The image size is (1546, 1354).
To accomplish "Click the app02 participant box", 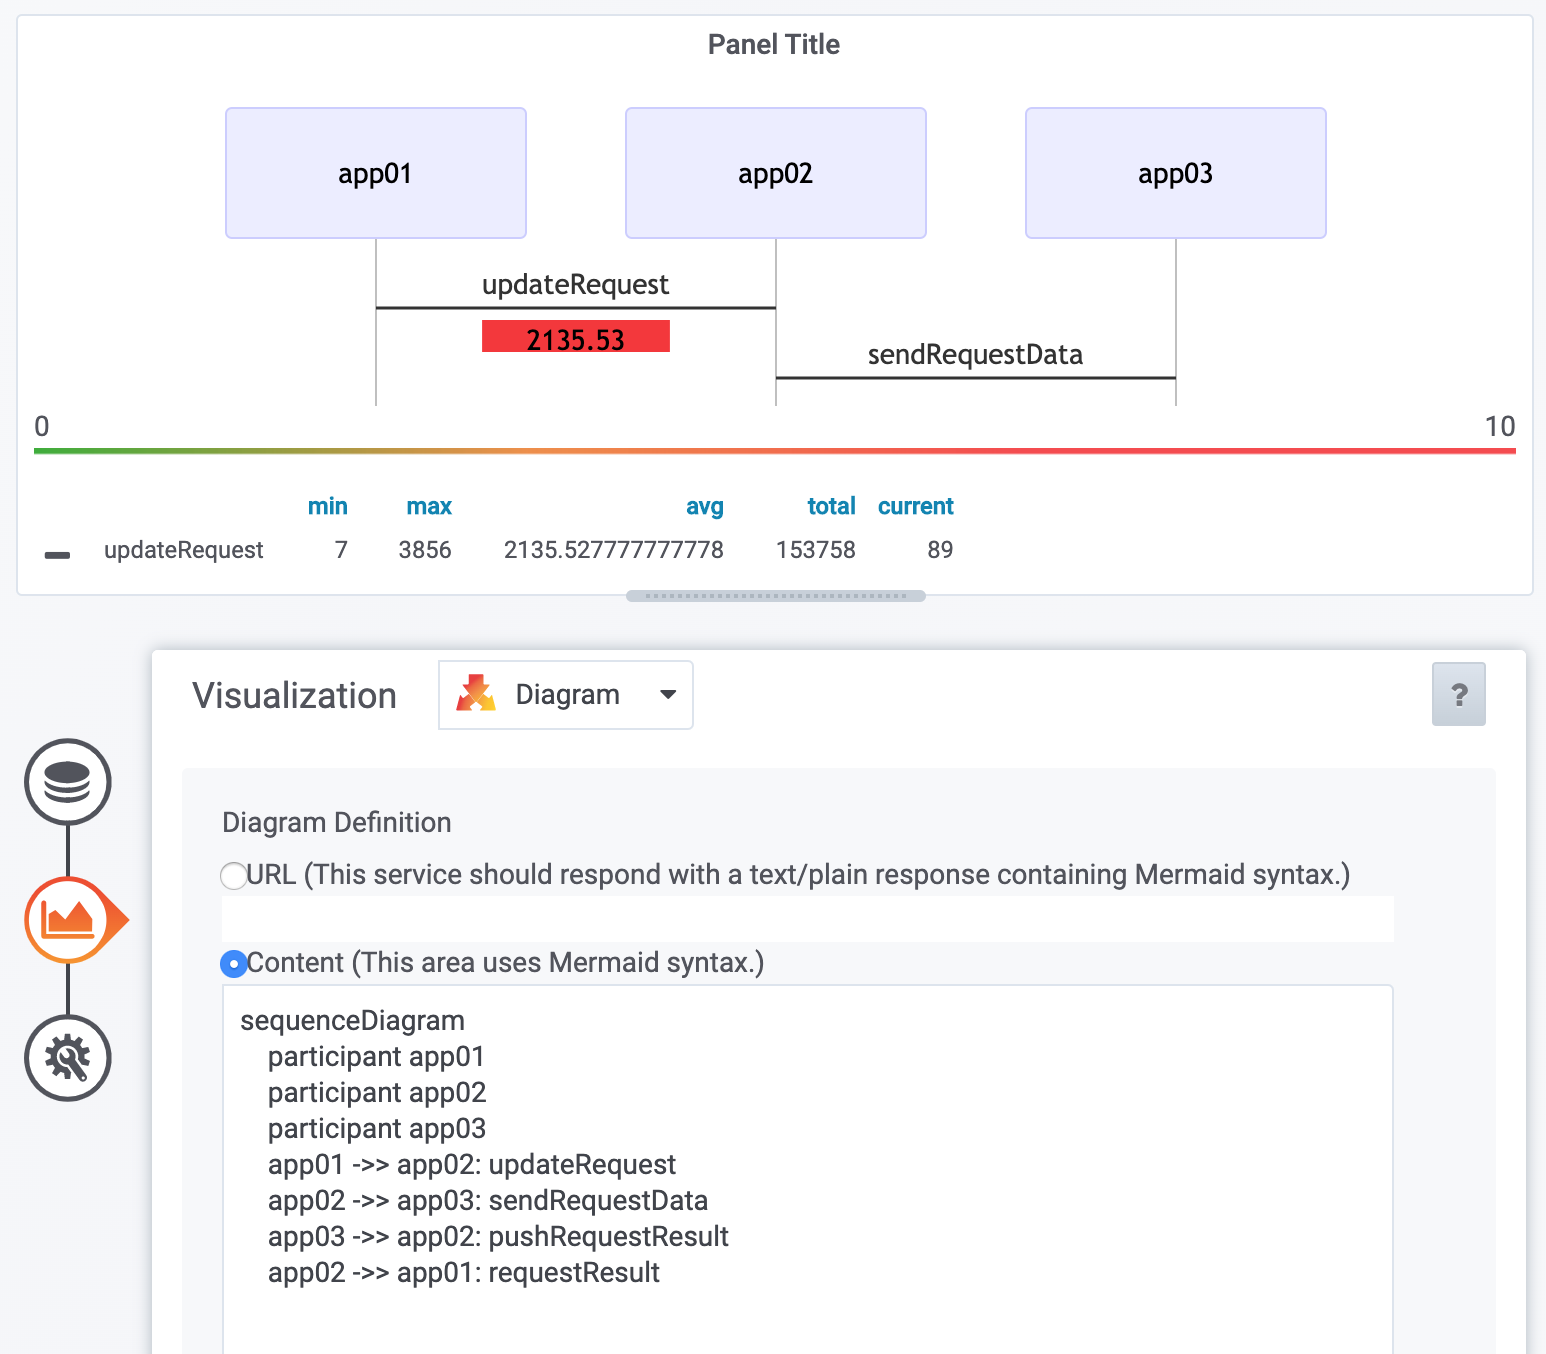I will (x=775, y=173).
